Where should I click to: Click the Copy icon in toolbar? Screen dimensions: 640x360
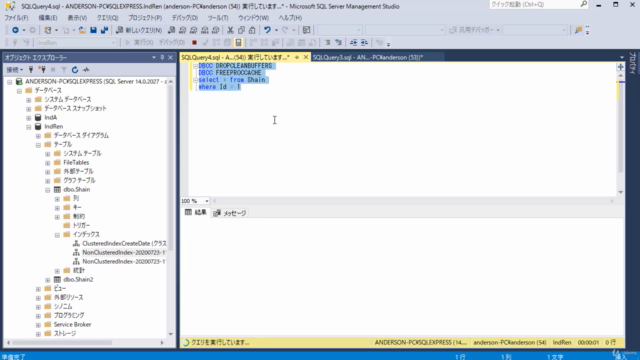[x=241, y=30]
